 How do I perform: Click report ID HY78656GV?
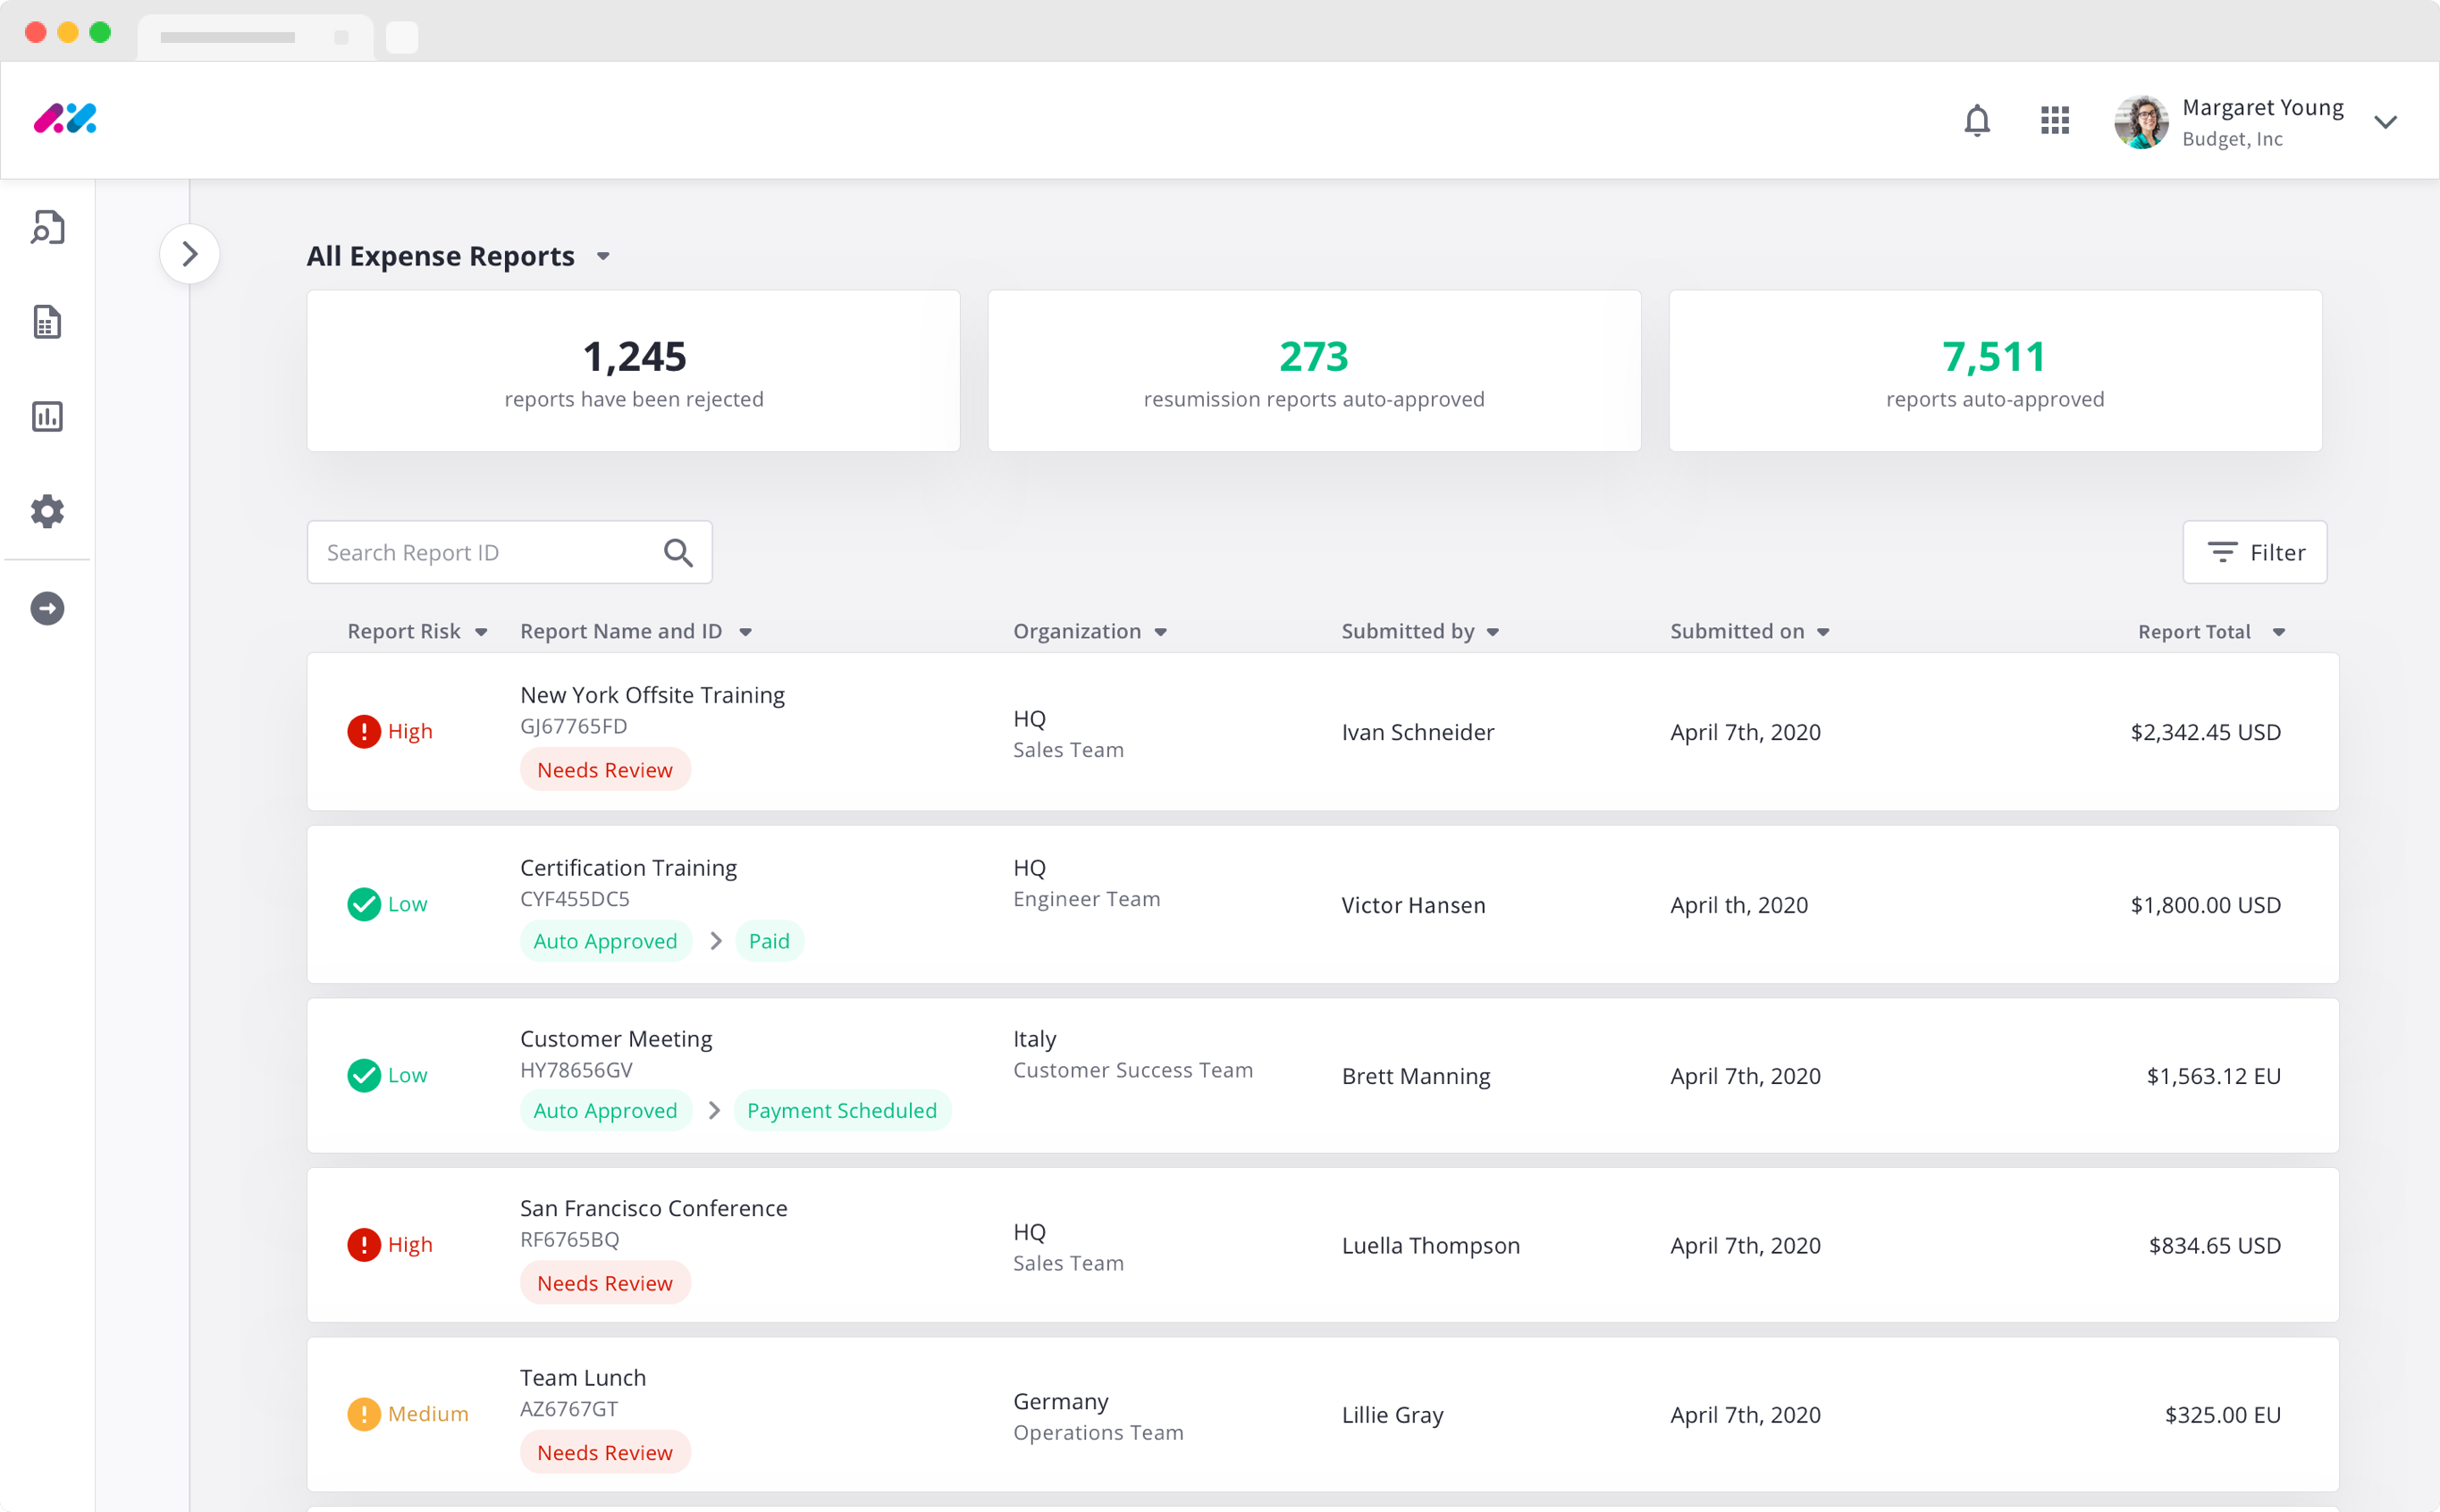[576, 1070]
